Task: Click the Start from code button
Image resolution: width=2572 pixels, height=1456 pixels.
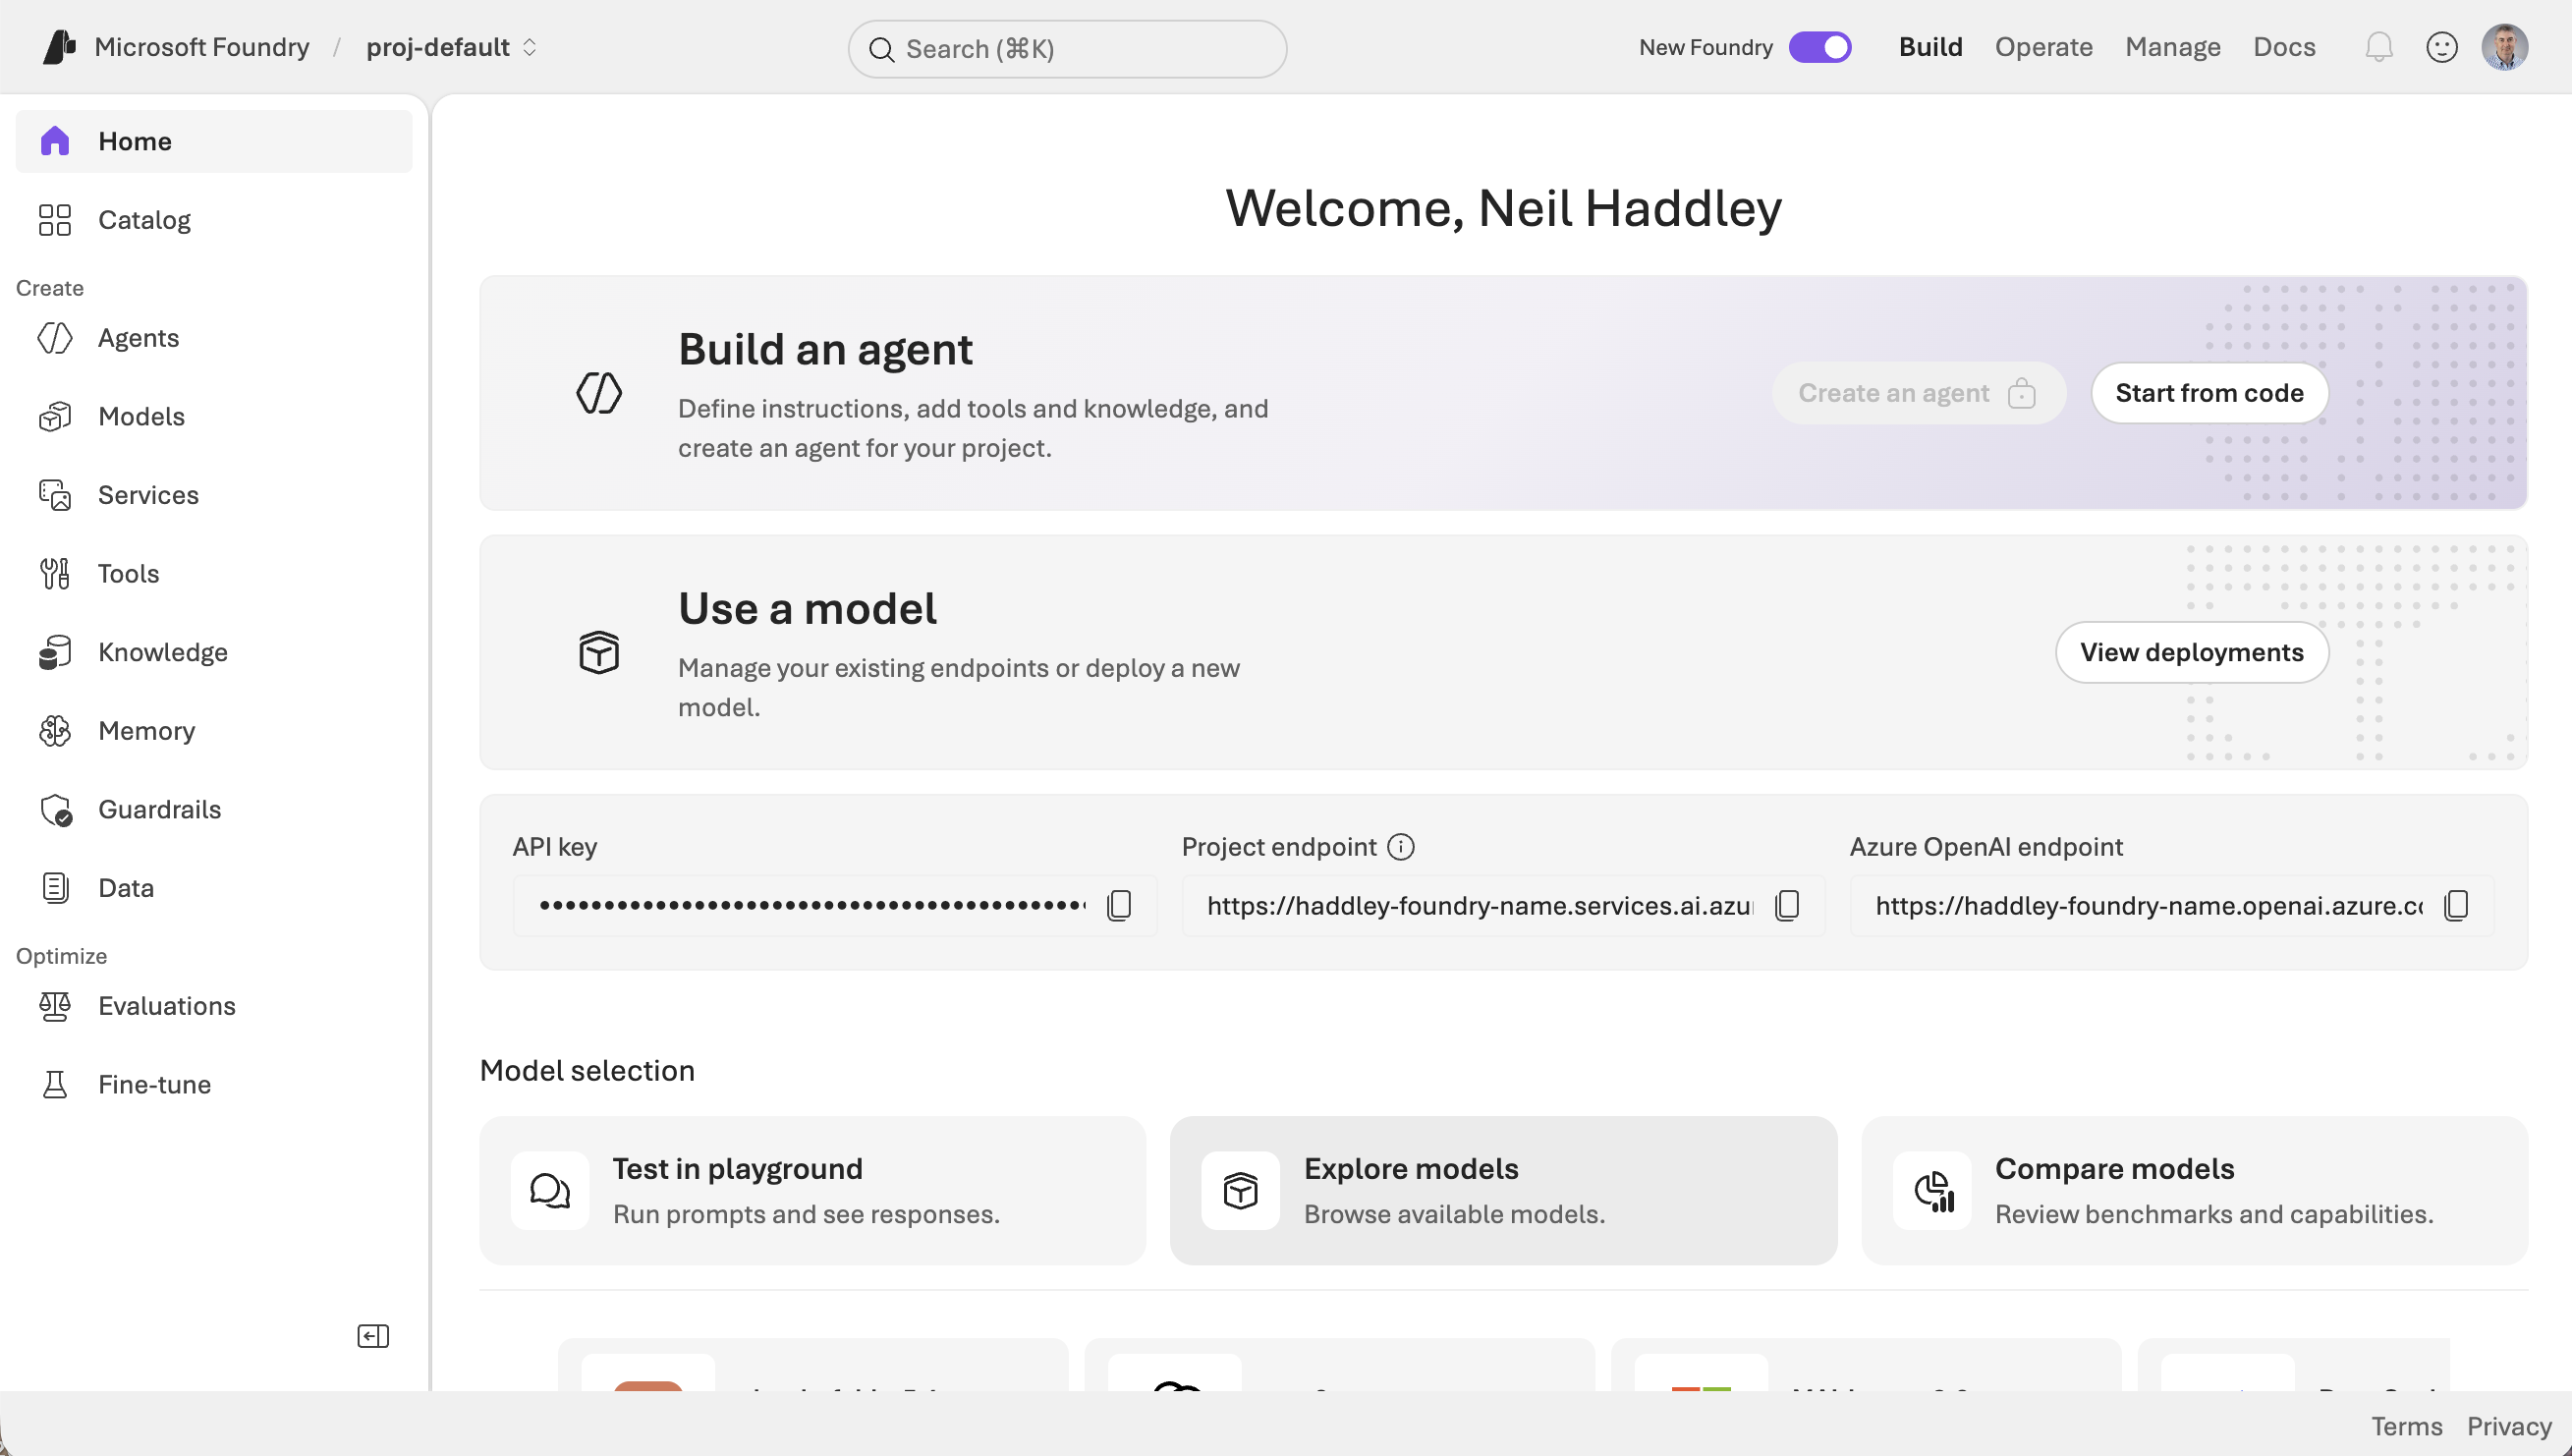Action: click(2209, 393)
